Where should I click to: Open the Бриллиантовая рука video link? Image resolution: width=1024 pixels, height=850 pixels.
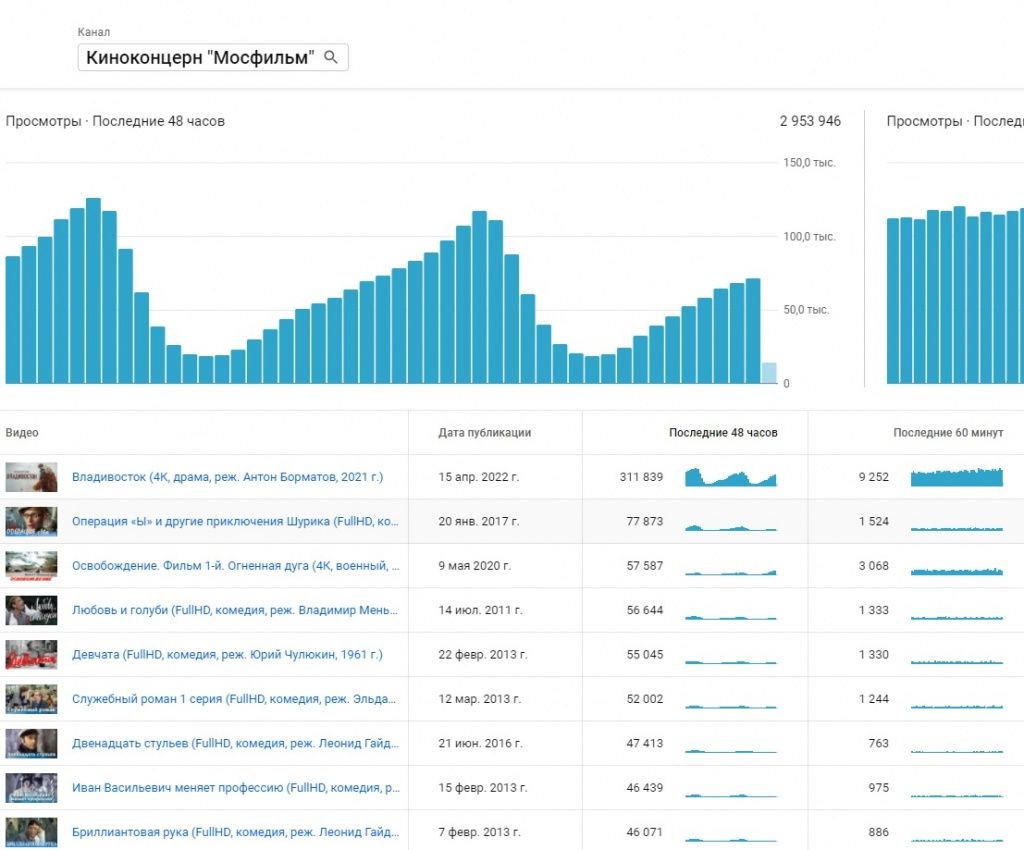click(235, 832)
